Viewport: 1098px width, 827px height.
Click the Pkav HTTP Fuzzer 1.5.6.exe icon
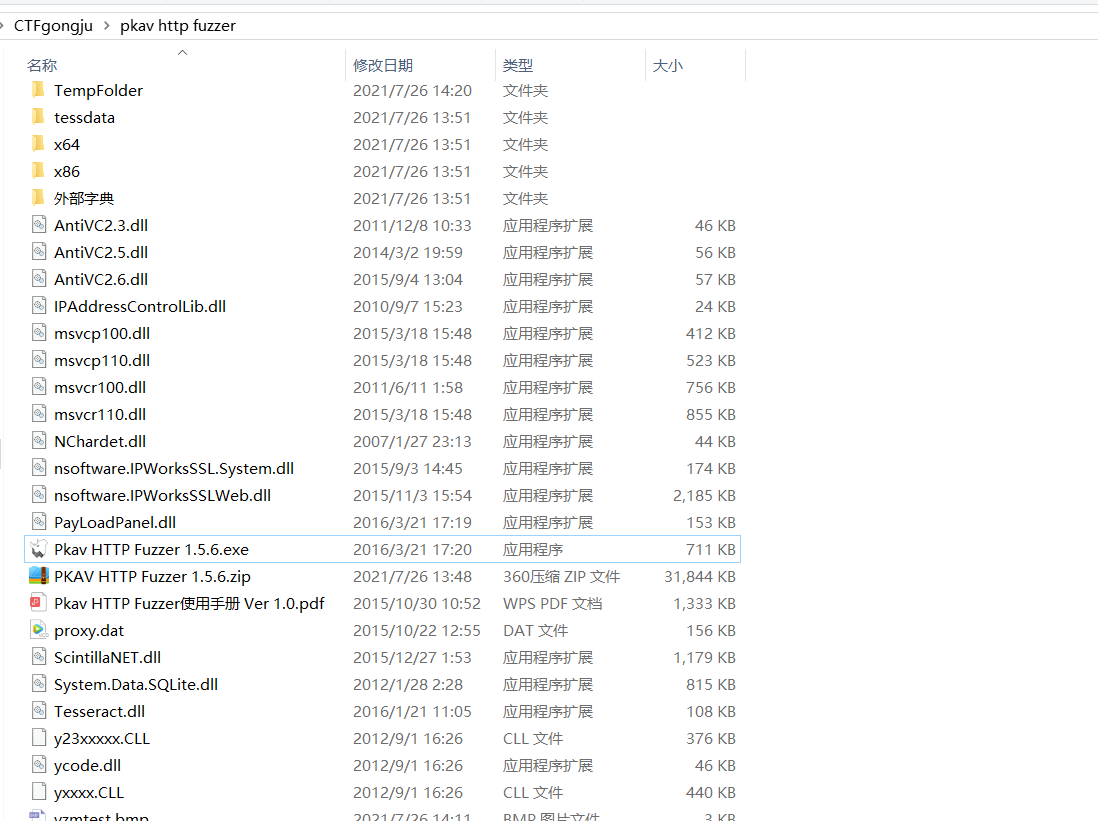(x=39, y=549)
